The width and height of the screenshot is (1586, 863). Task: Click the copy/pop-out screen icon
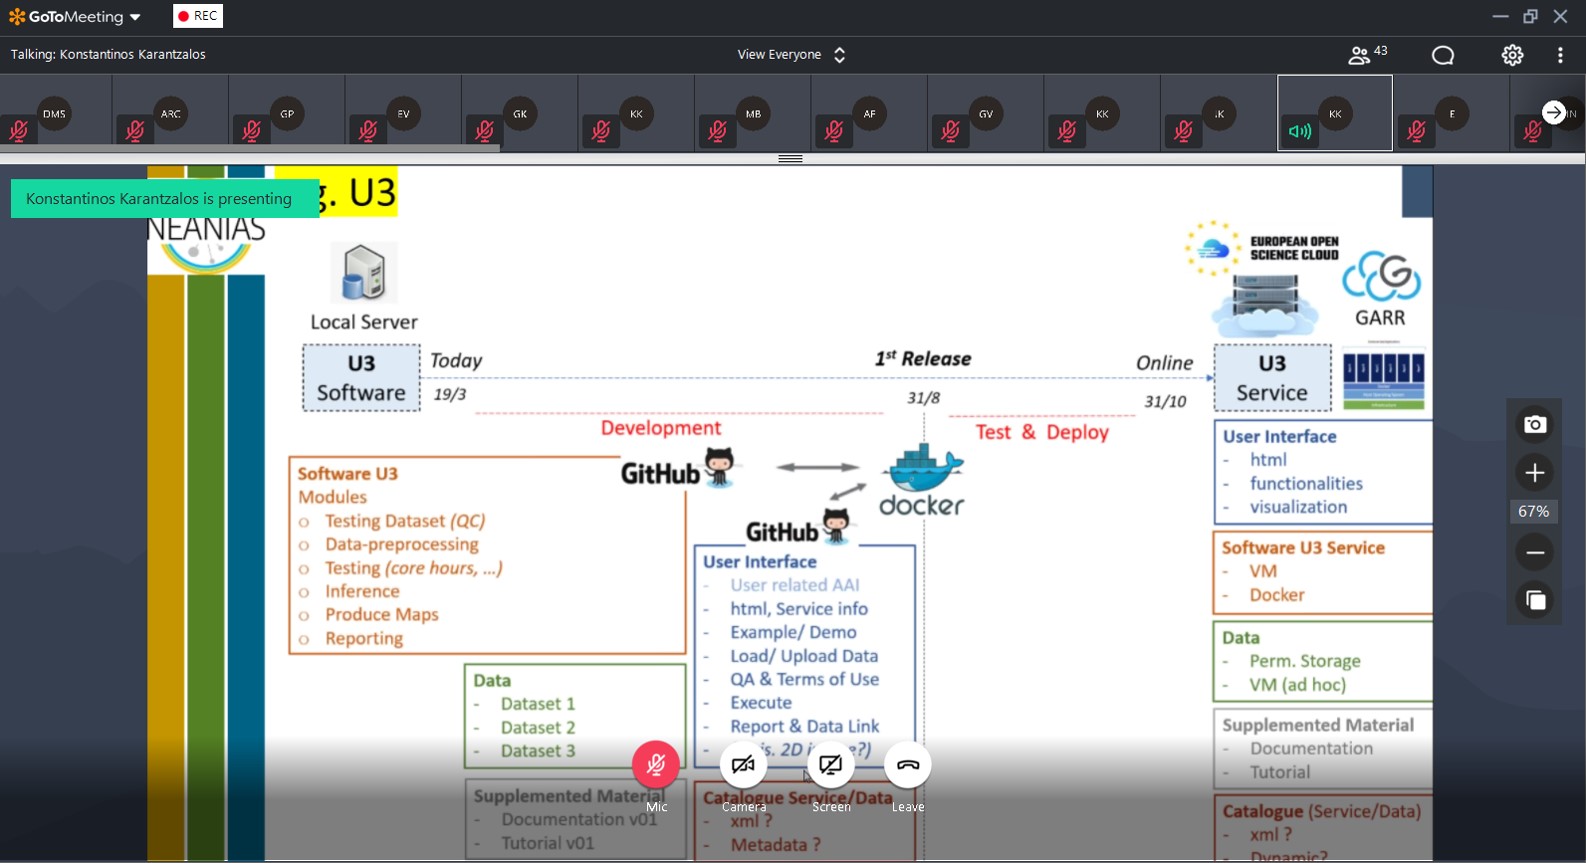[1535, 600]
